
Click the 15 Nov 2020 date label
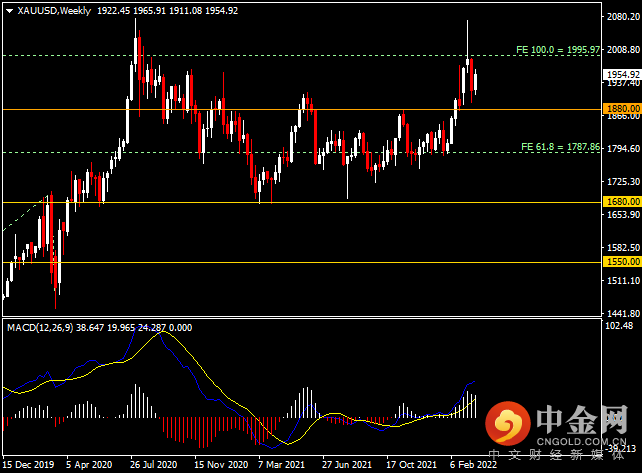coord(221,465)
